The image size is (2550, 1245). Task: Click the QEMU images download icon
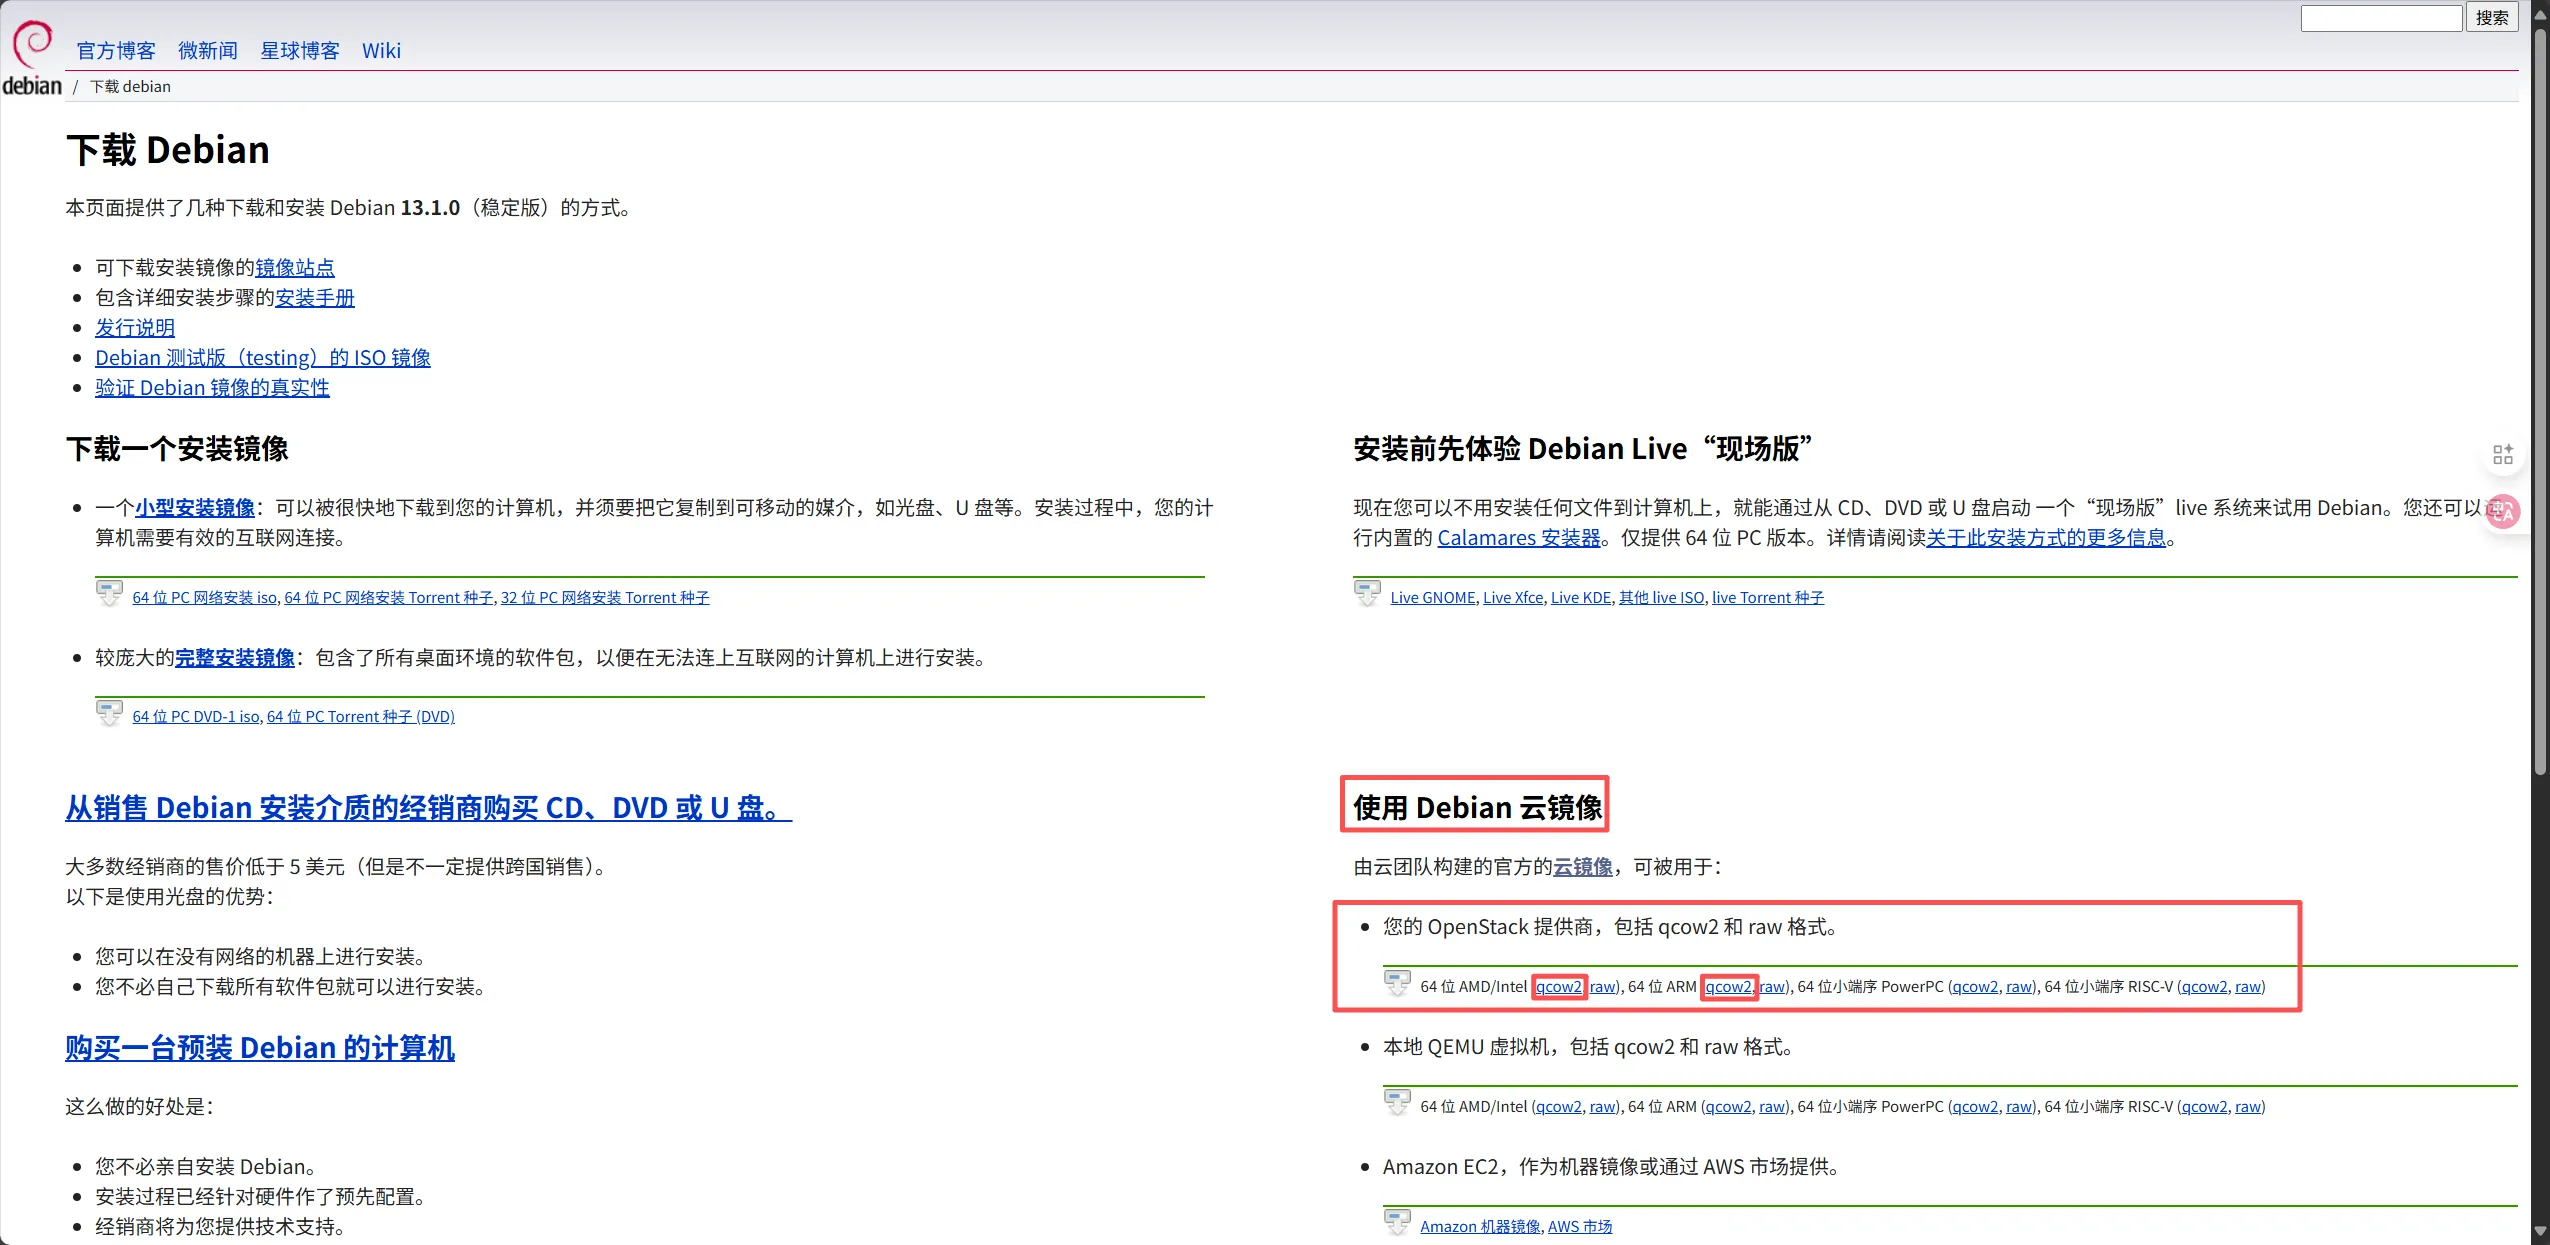(x=1397, y=1102)
